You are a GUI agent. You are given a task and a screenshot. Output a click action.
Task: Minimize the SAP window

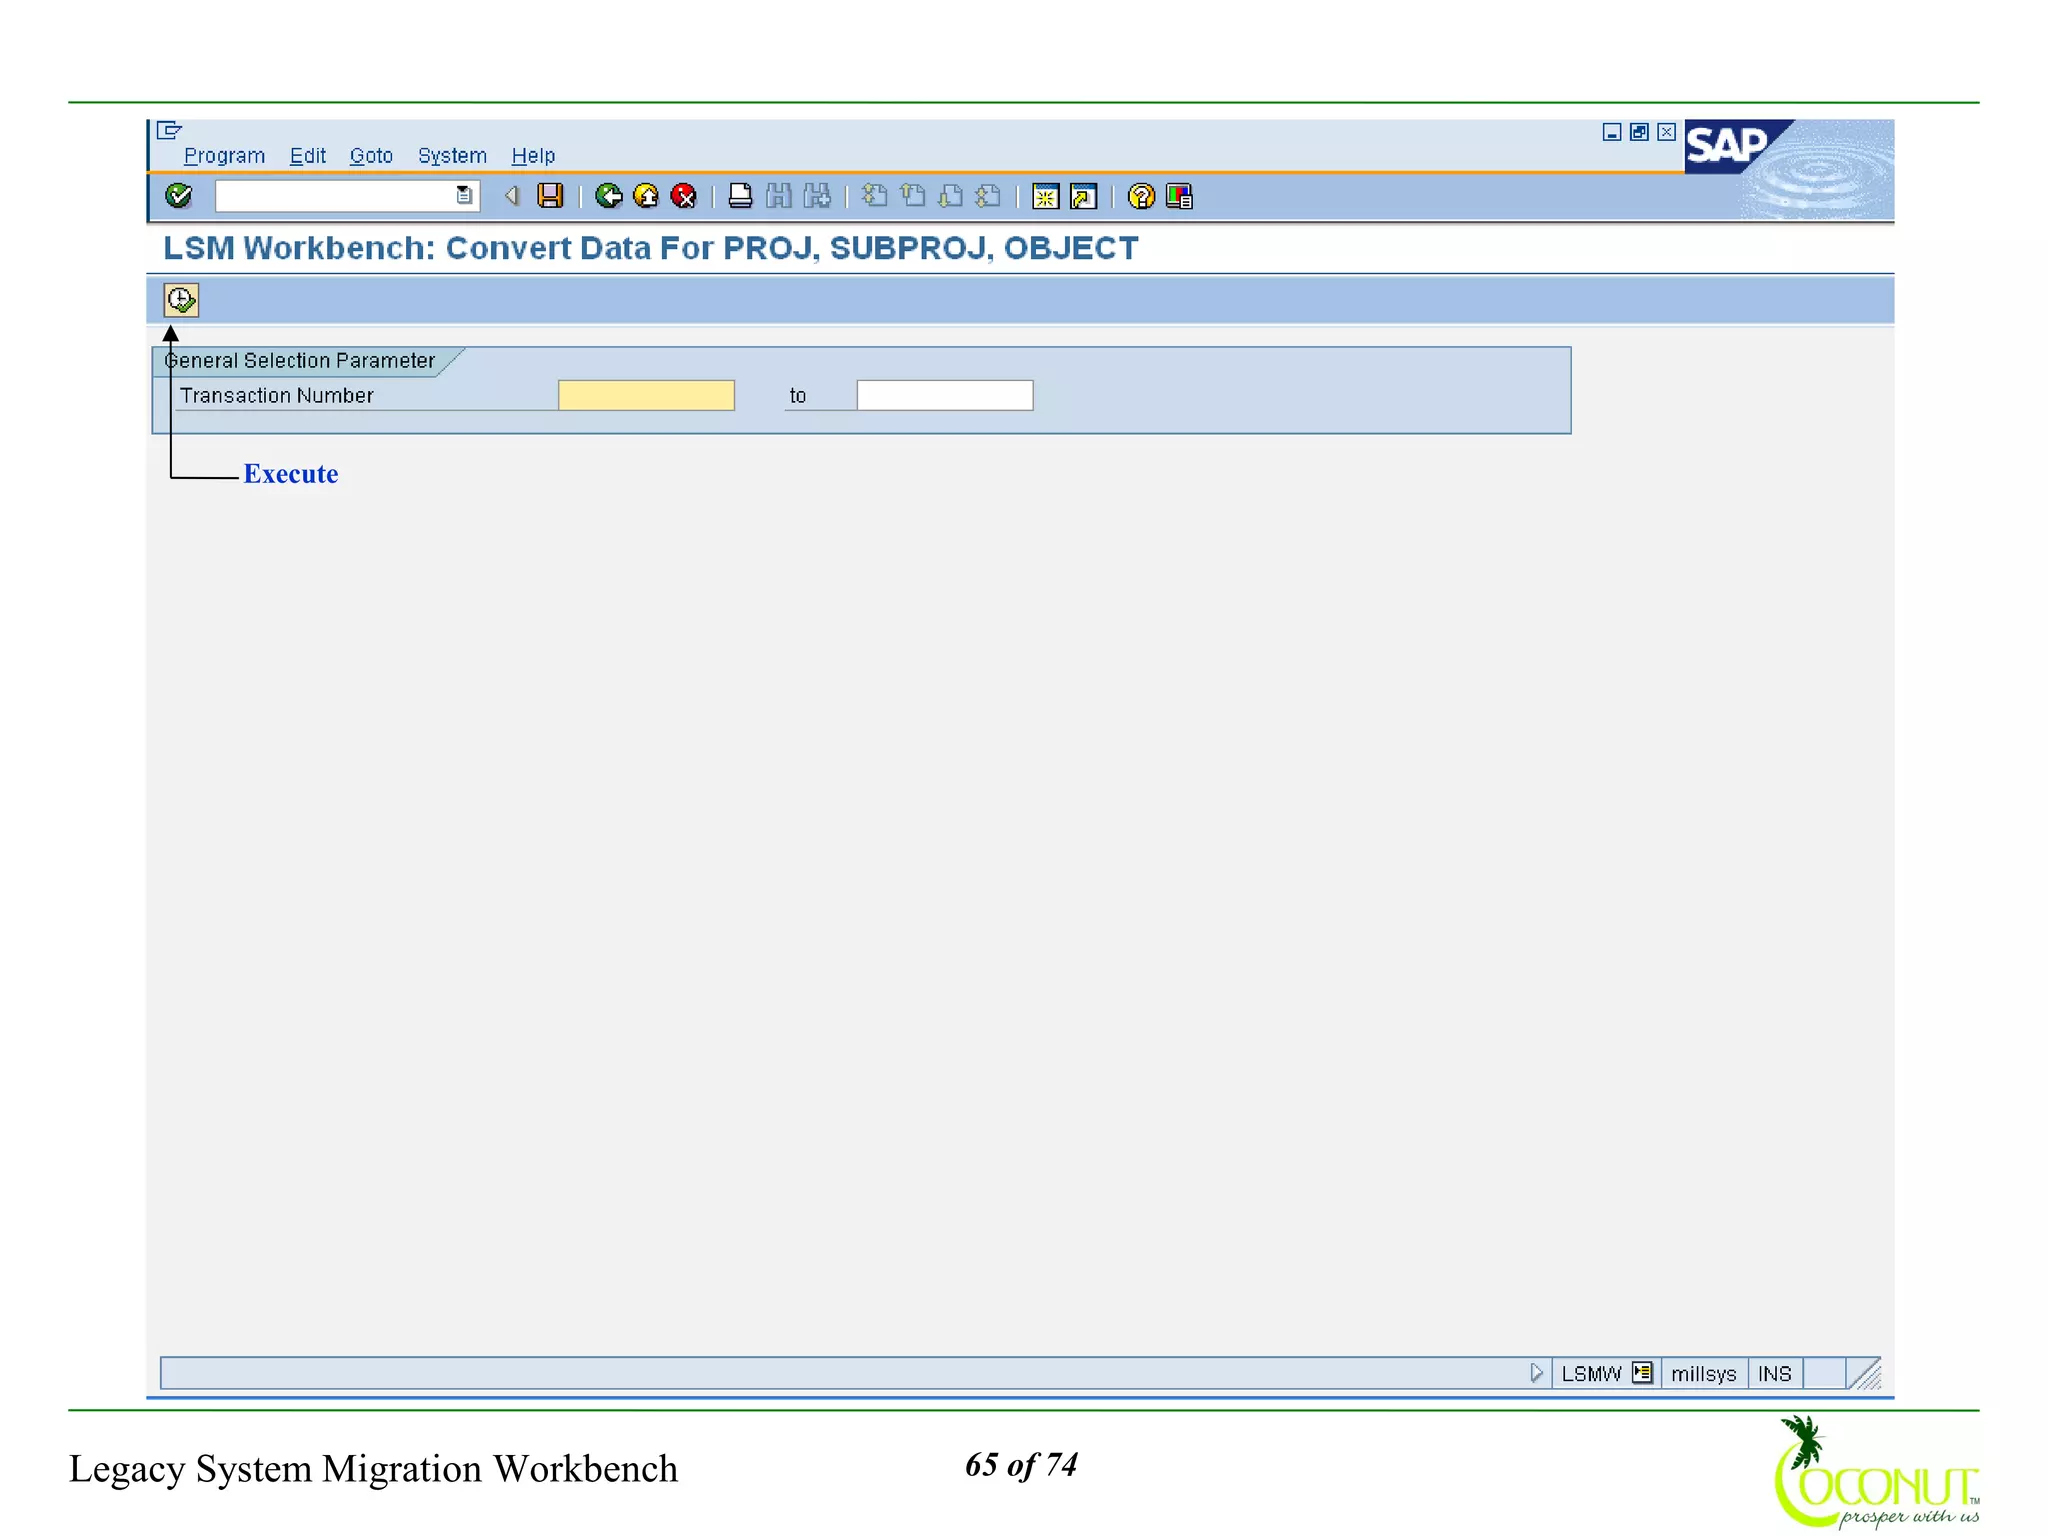1612,132
